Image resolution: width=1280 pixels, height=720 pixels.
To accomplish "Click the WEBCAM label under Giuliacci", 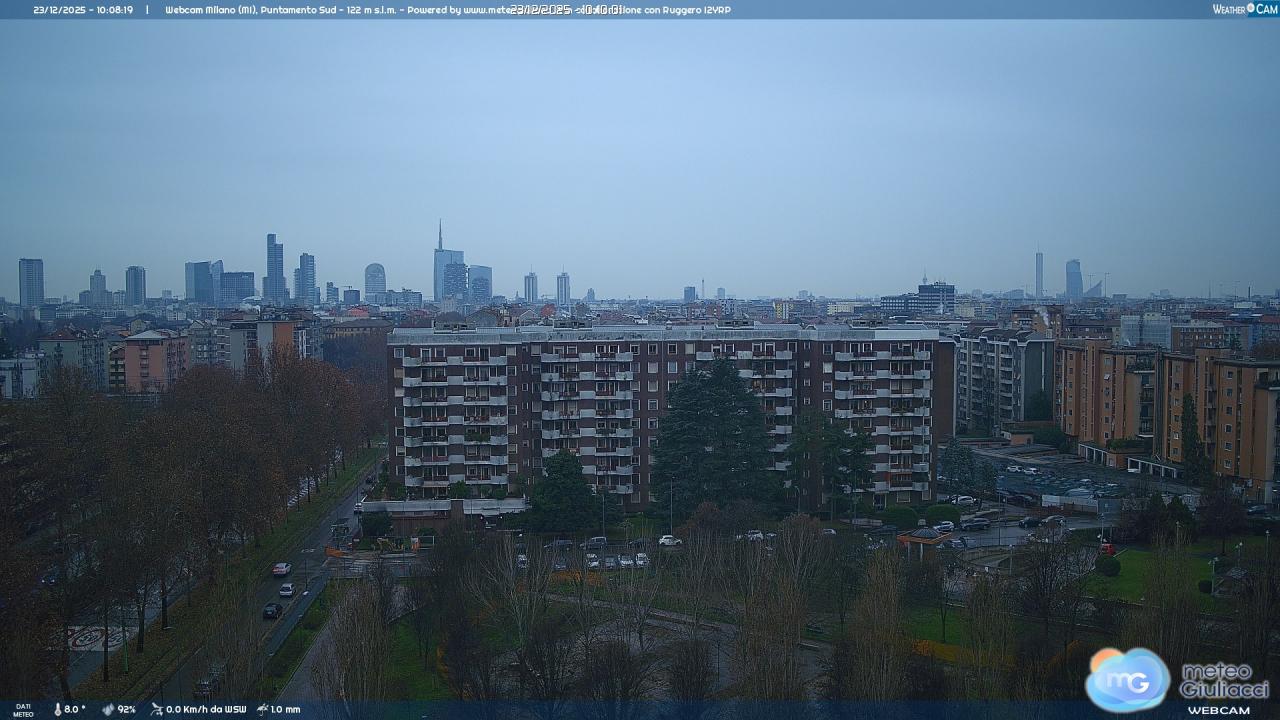I will pos(1218,710).
